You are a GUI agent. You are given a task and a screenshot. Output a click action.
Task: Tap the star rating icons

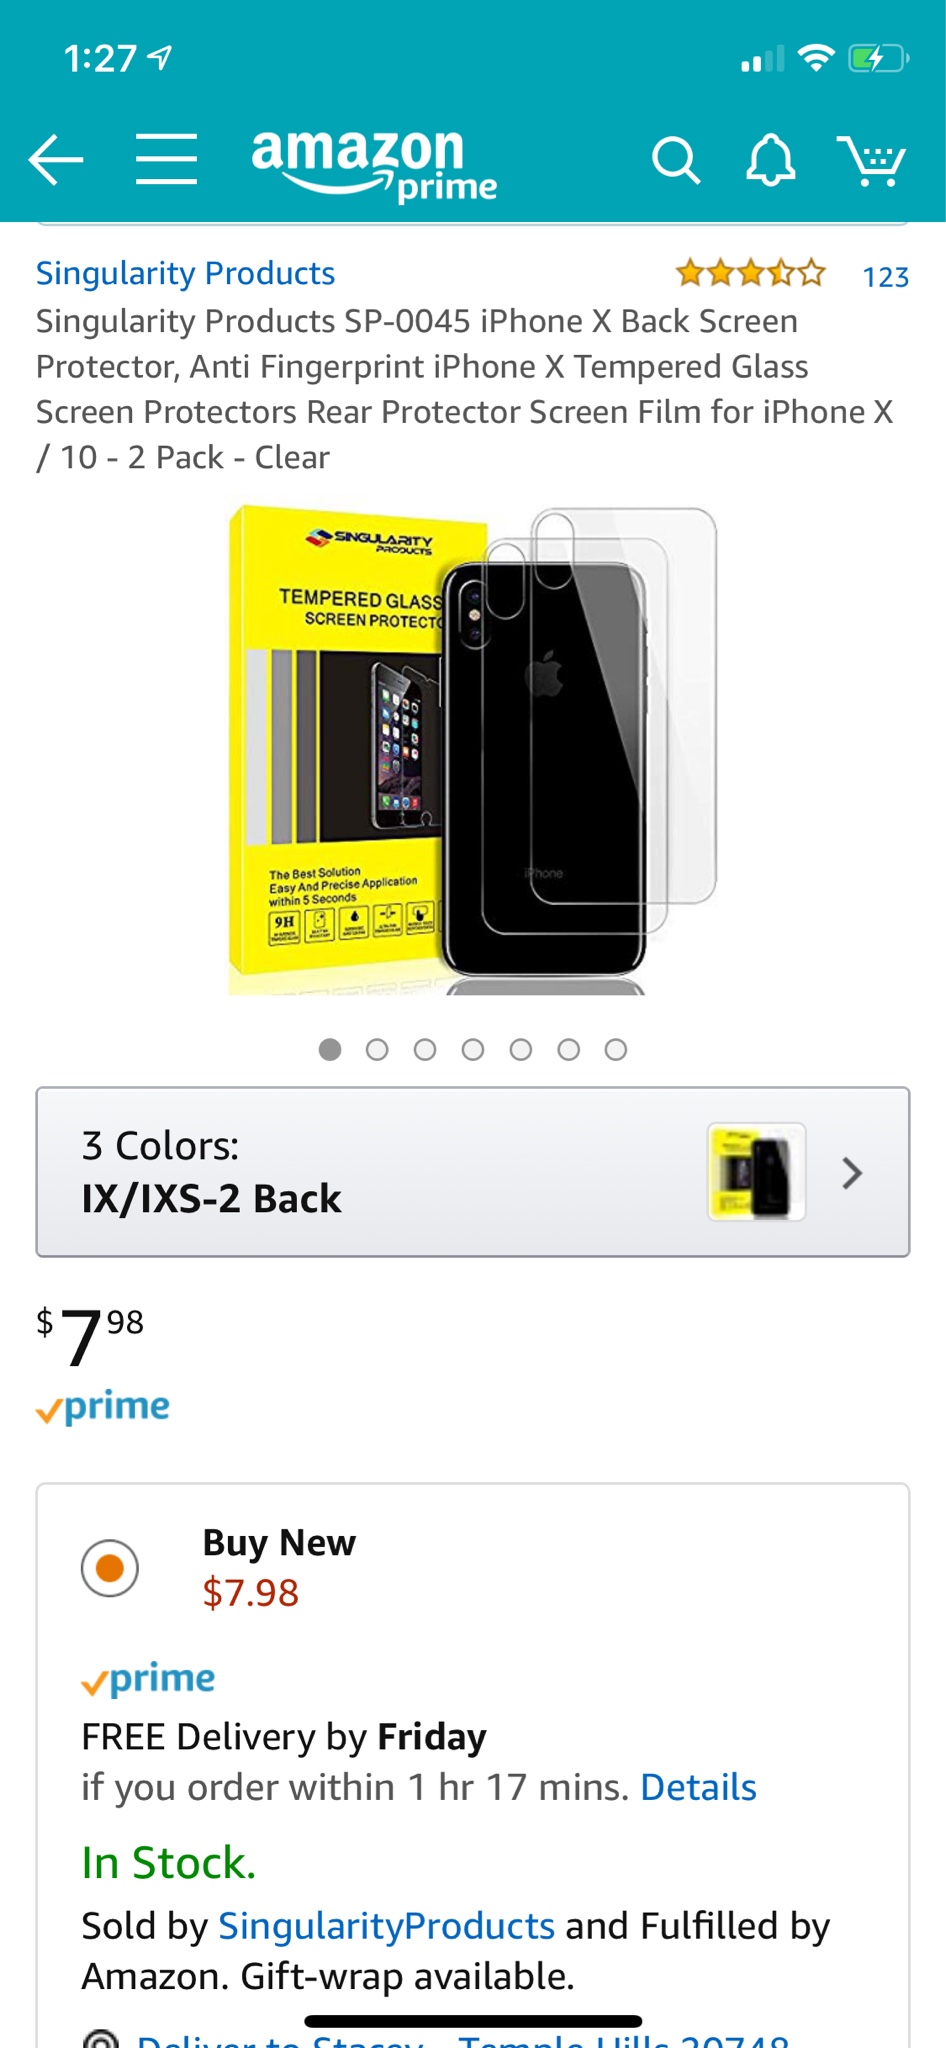[x=751, y=273]
